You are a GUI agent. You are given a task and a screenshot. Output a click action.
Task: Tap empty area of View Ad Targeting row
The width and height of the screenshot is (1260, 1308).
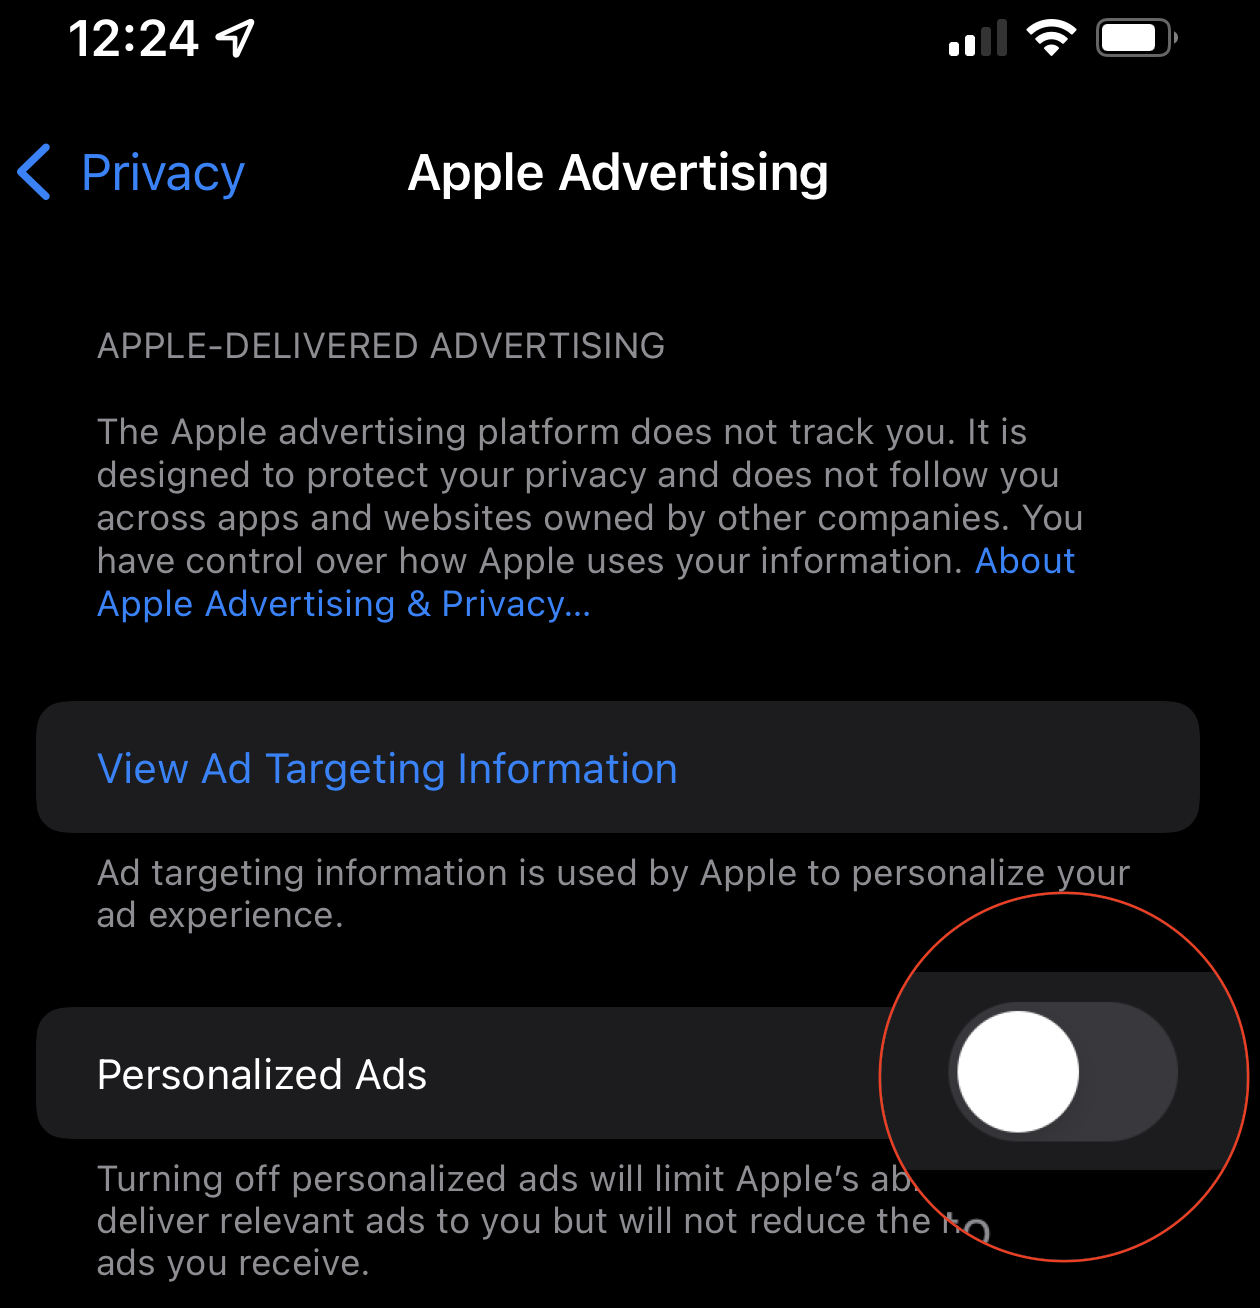coord(938,767)
